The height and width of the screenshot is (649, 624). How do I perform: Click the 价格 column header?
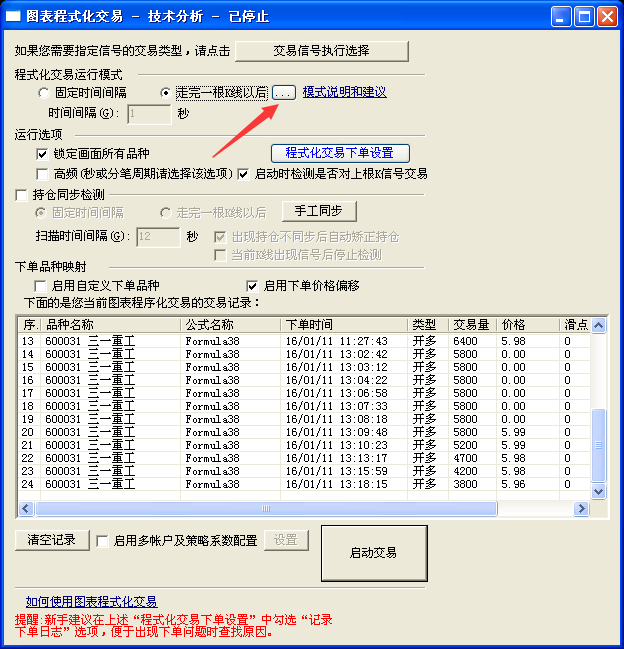coord(528,325)
